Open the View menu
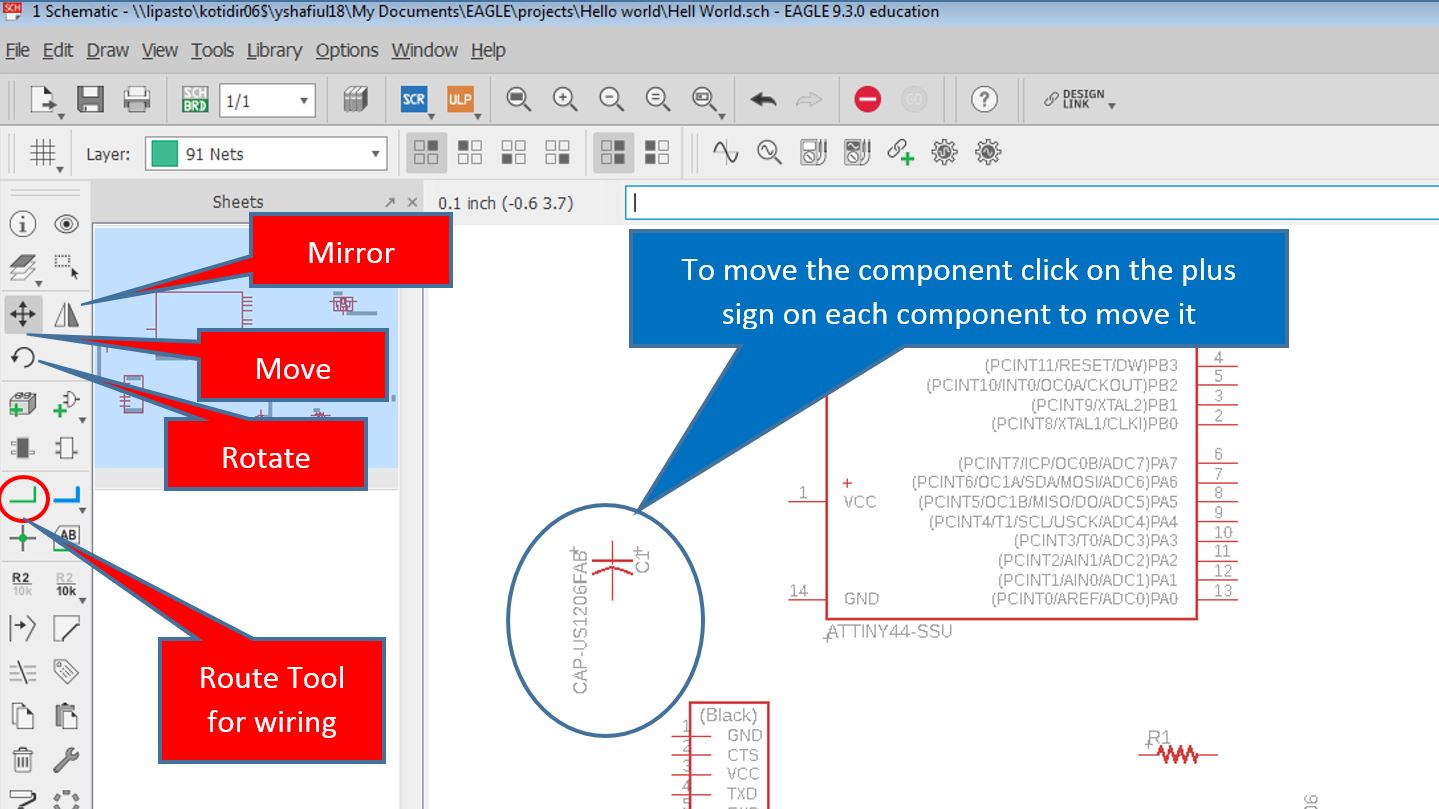This screenshot has height=809, width=1439. click(x=160, y=50)
